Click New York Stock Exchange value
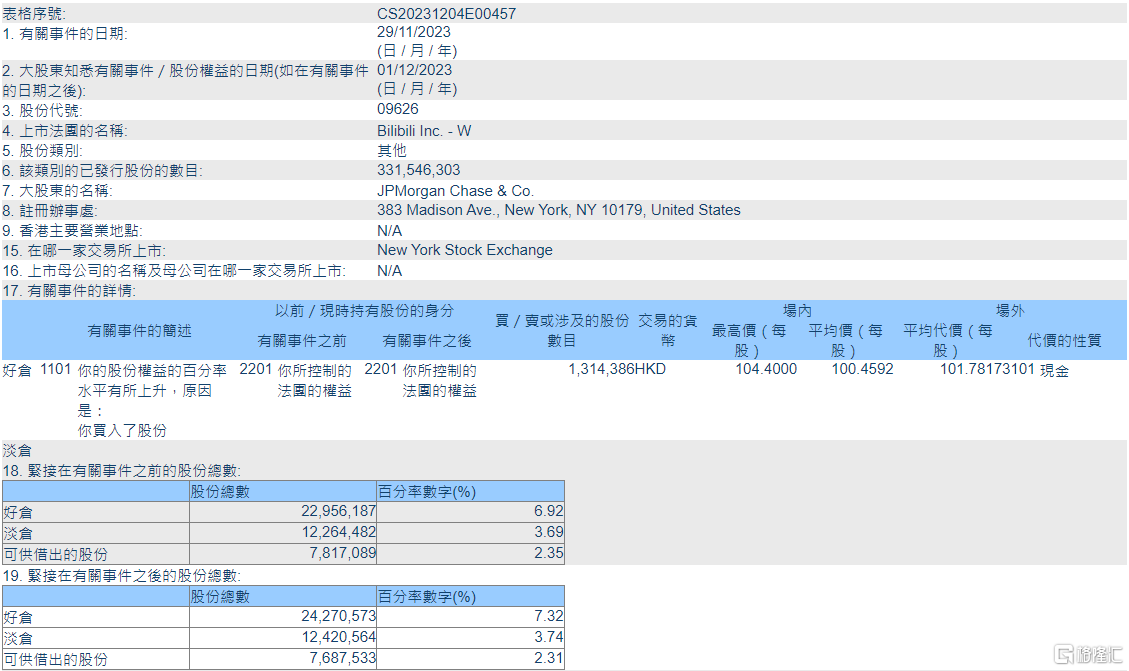The height and width of the screenshot is (671, 1129). (465, 250)
